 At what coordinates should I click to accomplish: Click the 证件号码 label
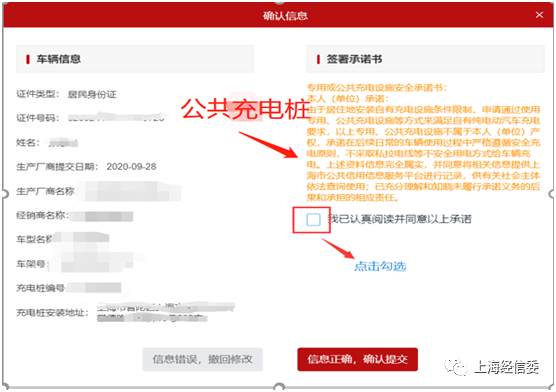(x=37, y=118)
